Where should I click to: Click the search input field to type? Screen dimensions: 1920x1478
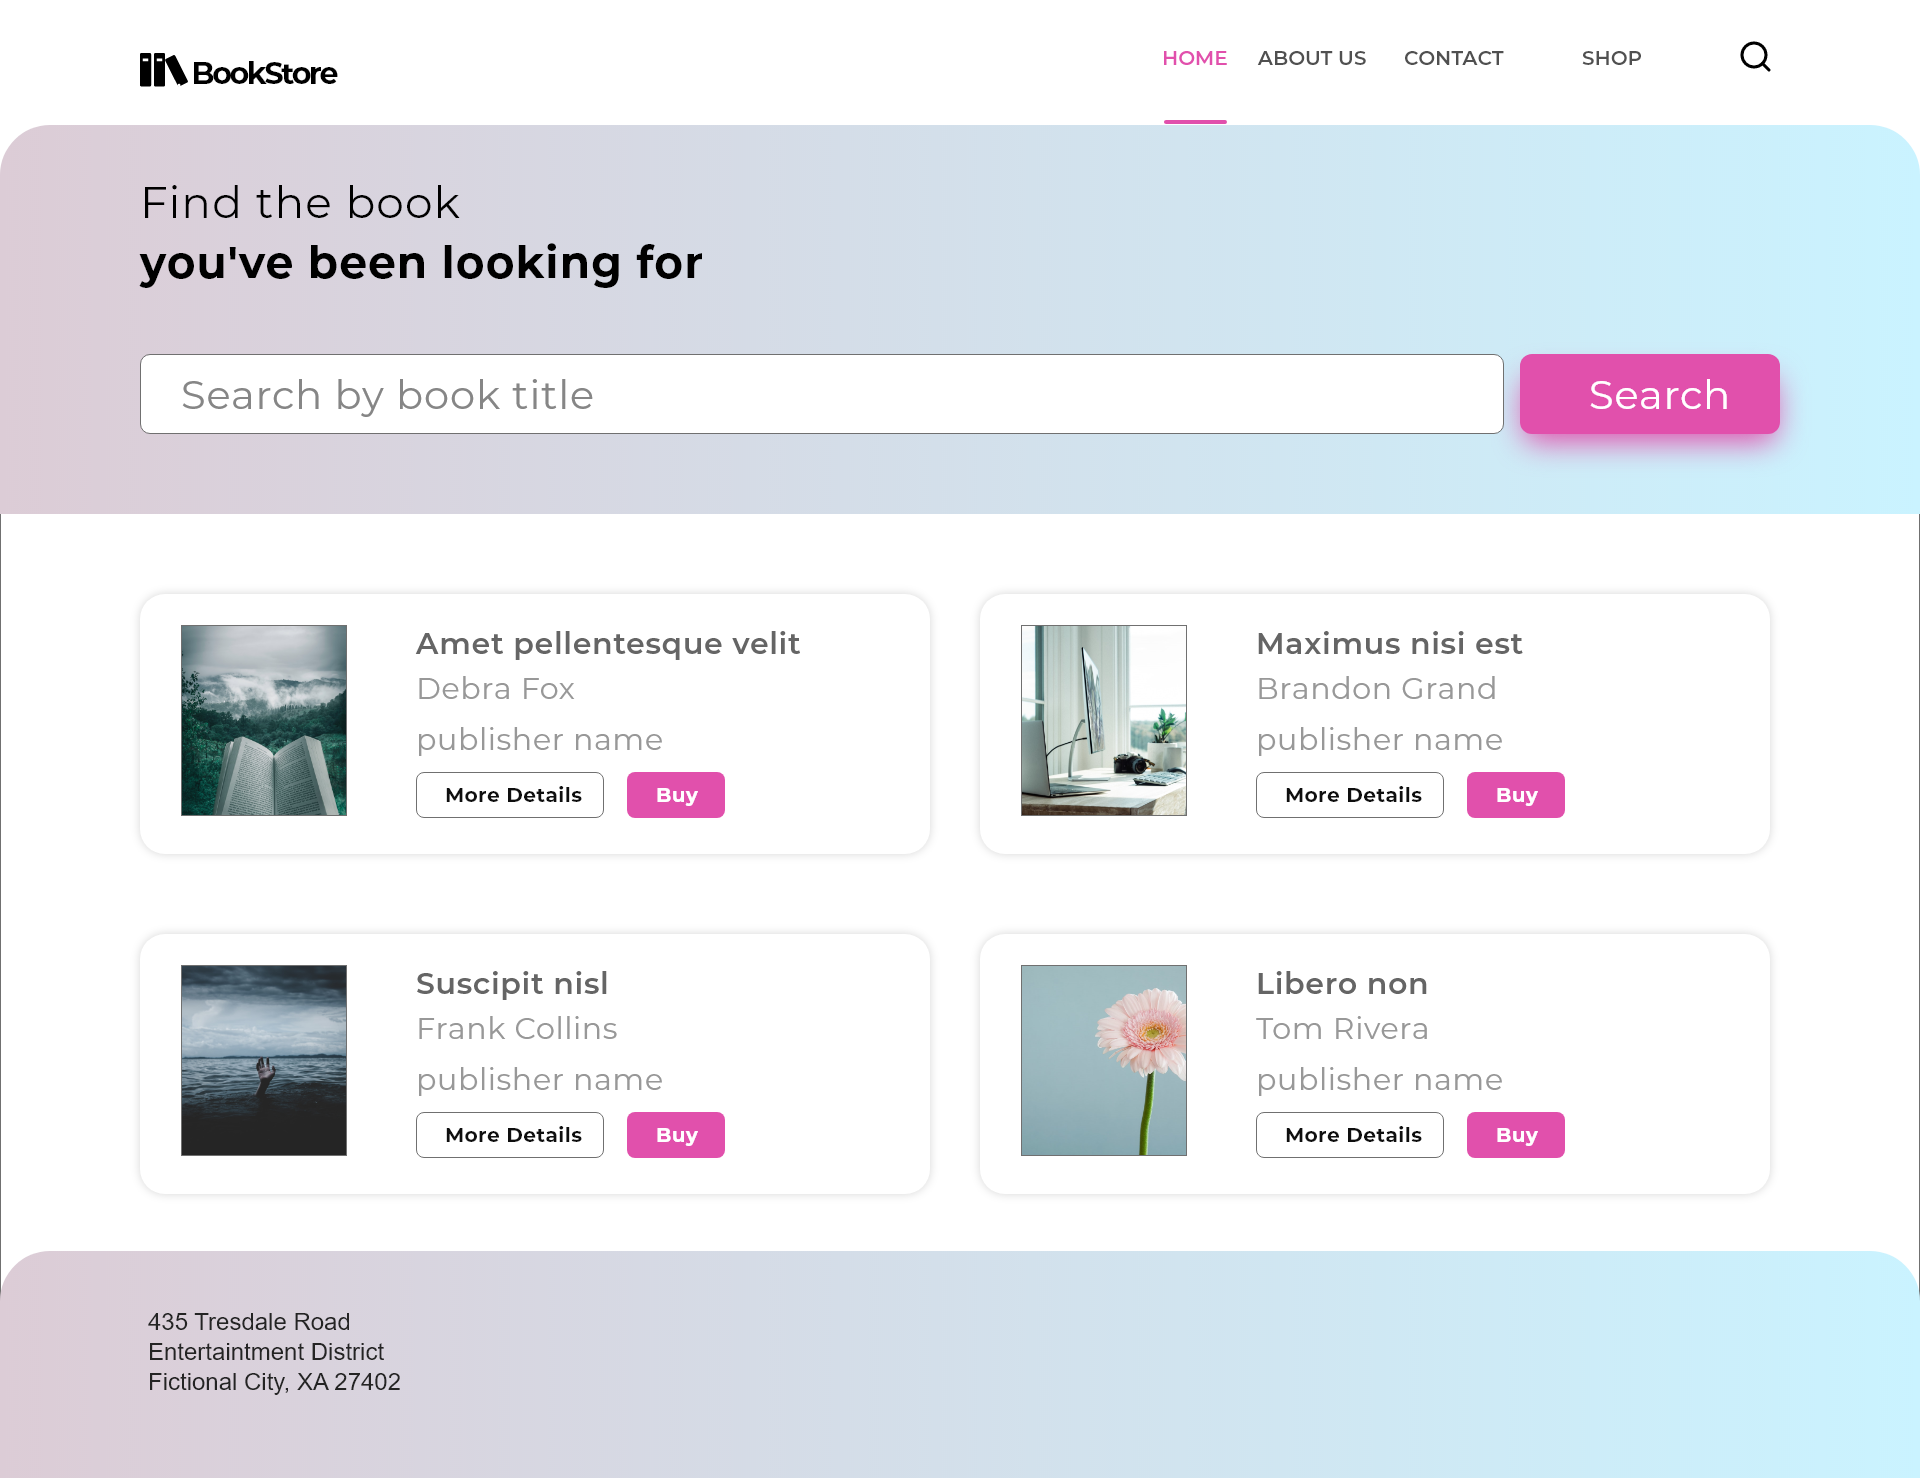click(x=821, y=394)
